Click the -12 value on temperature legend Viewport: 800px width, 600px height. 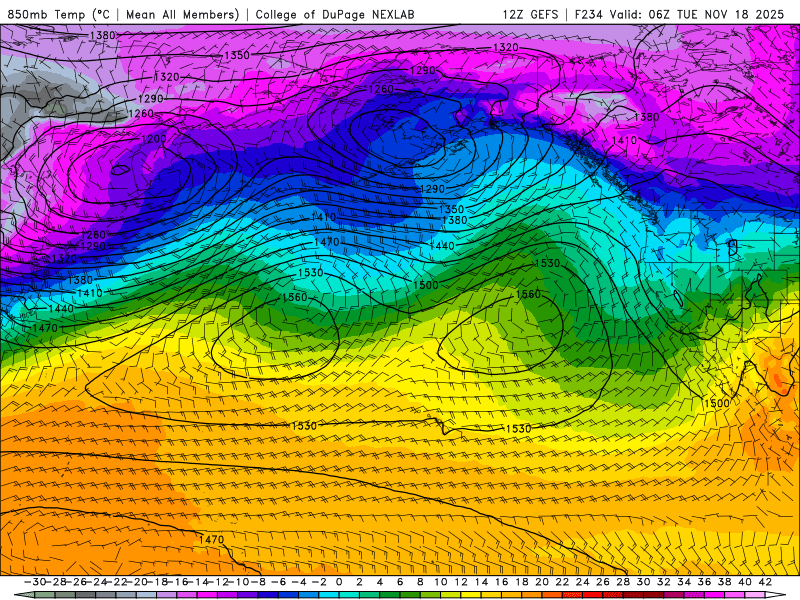pos(218,582)
